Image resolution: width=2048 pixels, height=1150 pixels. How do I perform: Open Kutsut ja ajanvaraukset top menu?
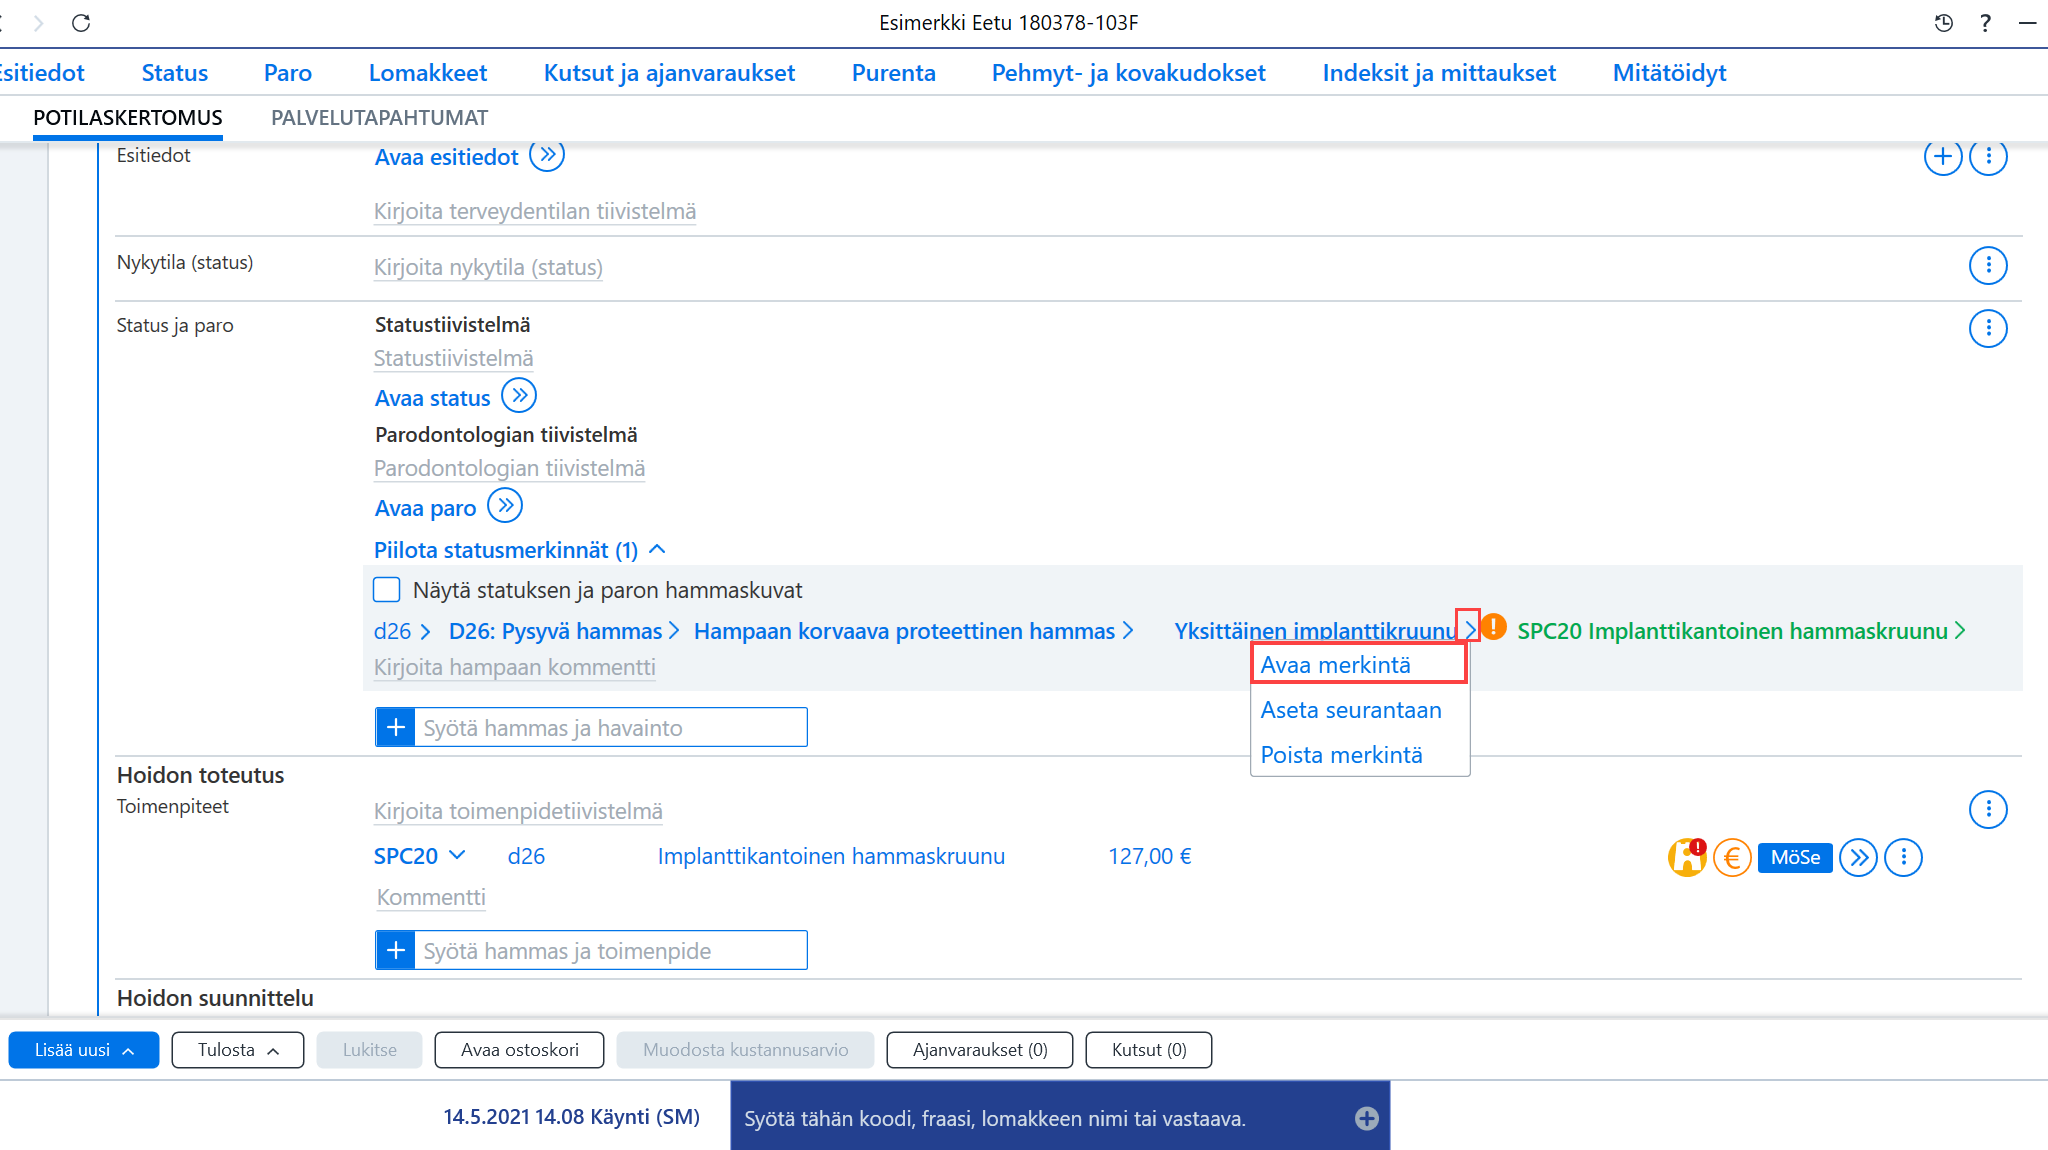point(669,73)
